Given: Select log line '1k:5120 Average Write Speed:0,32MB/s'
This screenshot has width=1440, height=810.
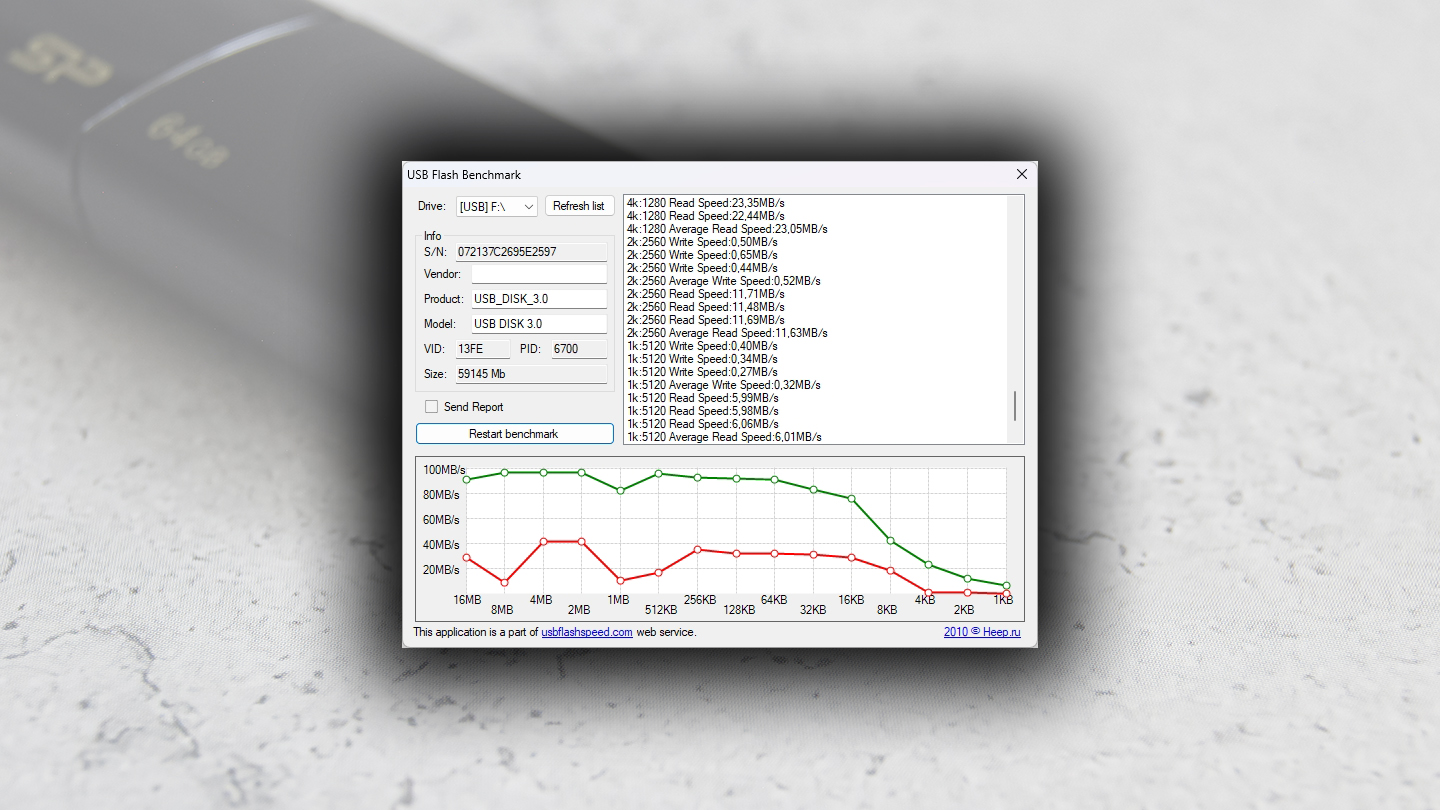Looking at the screenshot, I should [723, 385].
